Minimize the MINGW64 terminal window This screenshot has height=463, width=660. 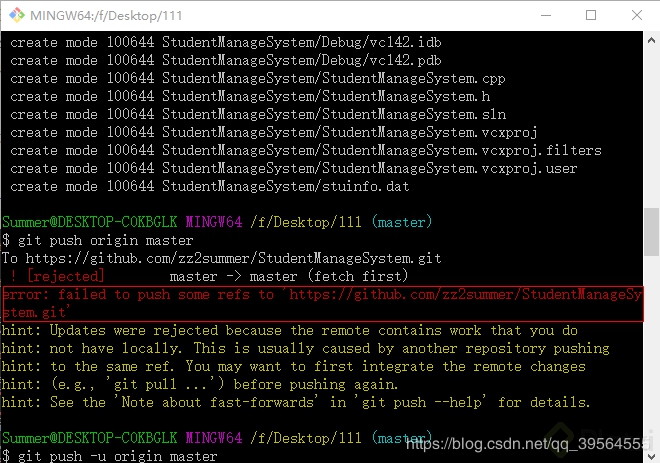[546, 16]
